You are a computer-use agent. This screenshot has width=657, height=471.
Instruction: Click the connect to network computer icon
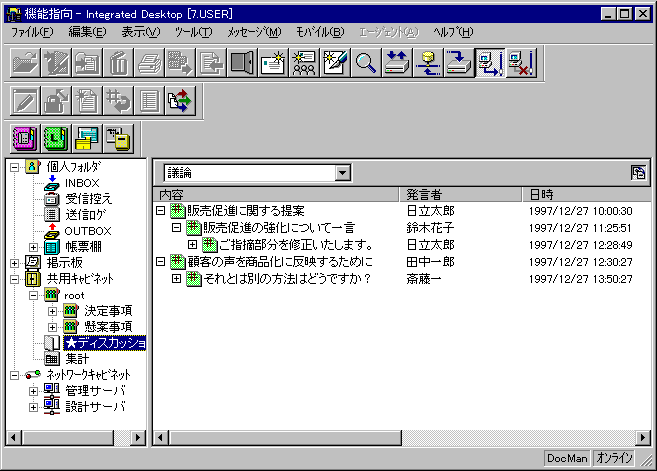pyautogui.click(x=490, y=63)
